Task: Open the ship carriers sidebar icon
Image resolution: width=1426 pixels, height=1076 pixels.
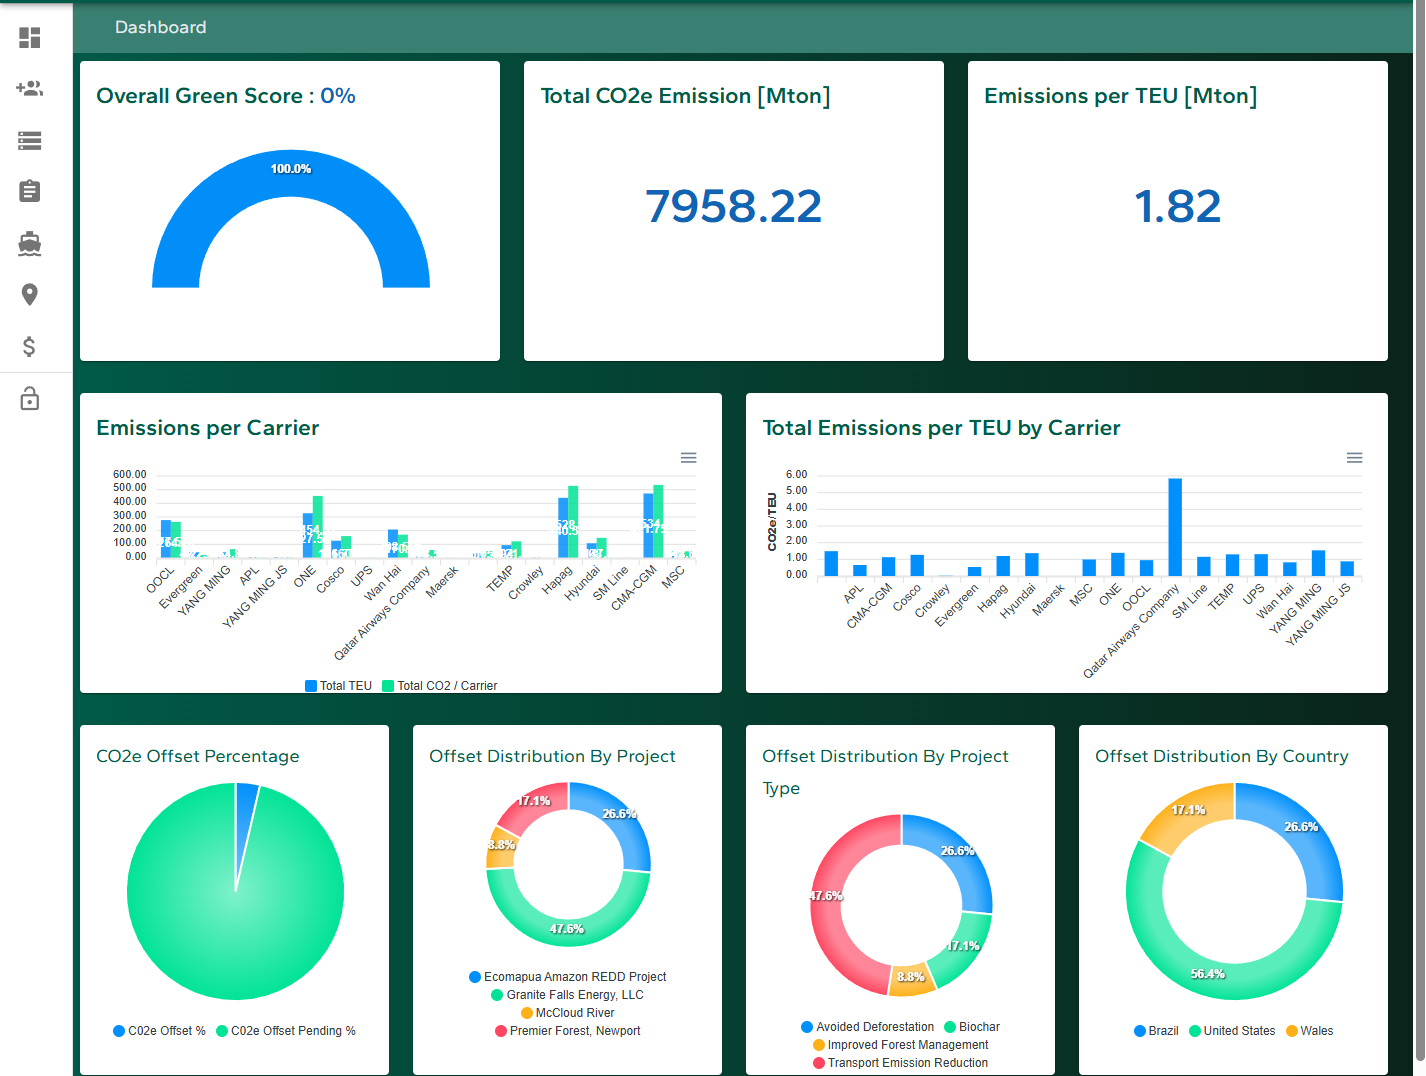Action: 30,243
